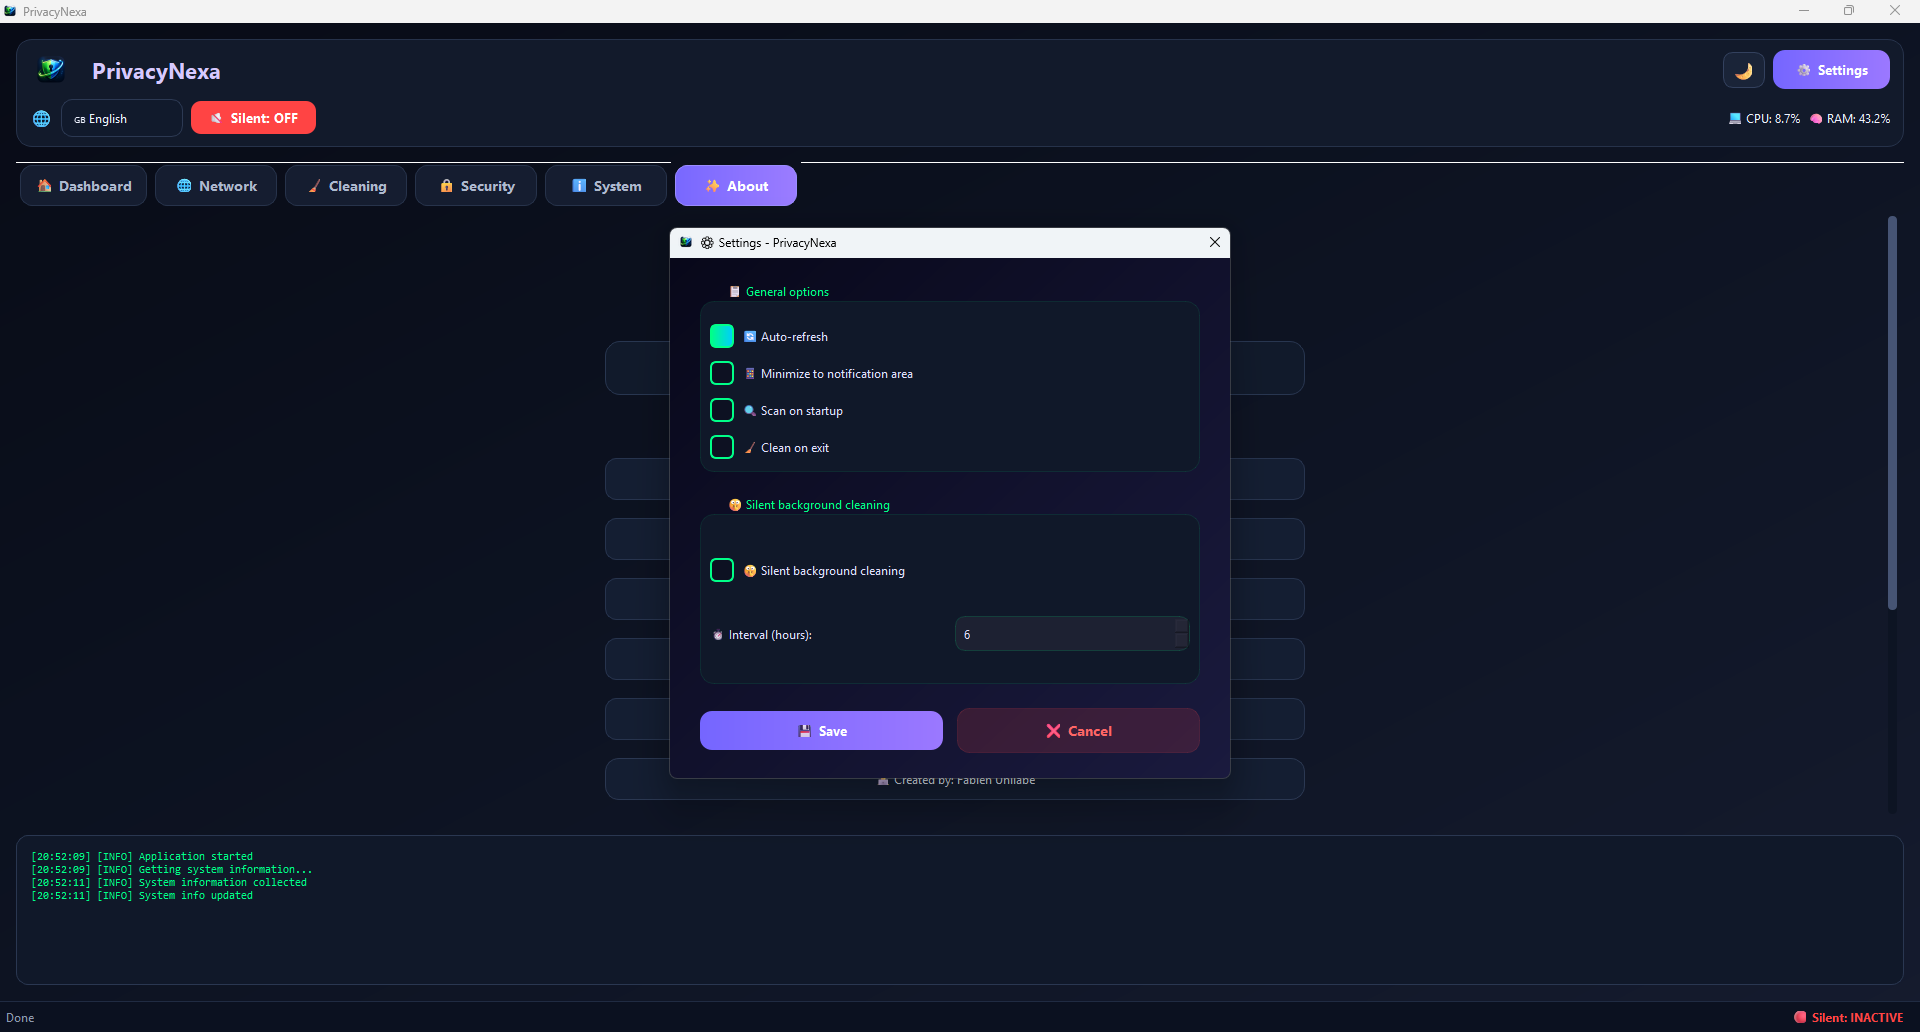The image size is (1920, 1032).
Task: Click the log line "System information collected"
Action: click(x=169, y=883)
